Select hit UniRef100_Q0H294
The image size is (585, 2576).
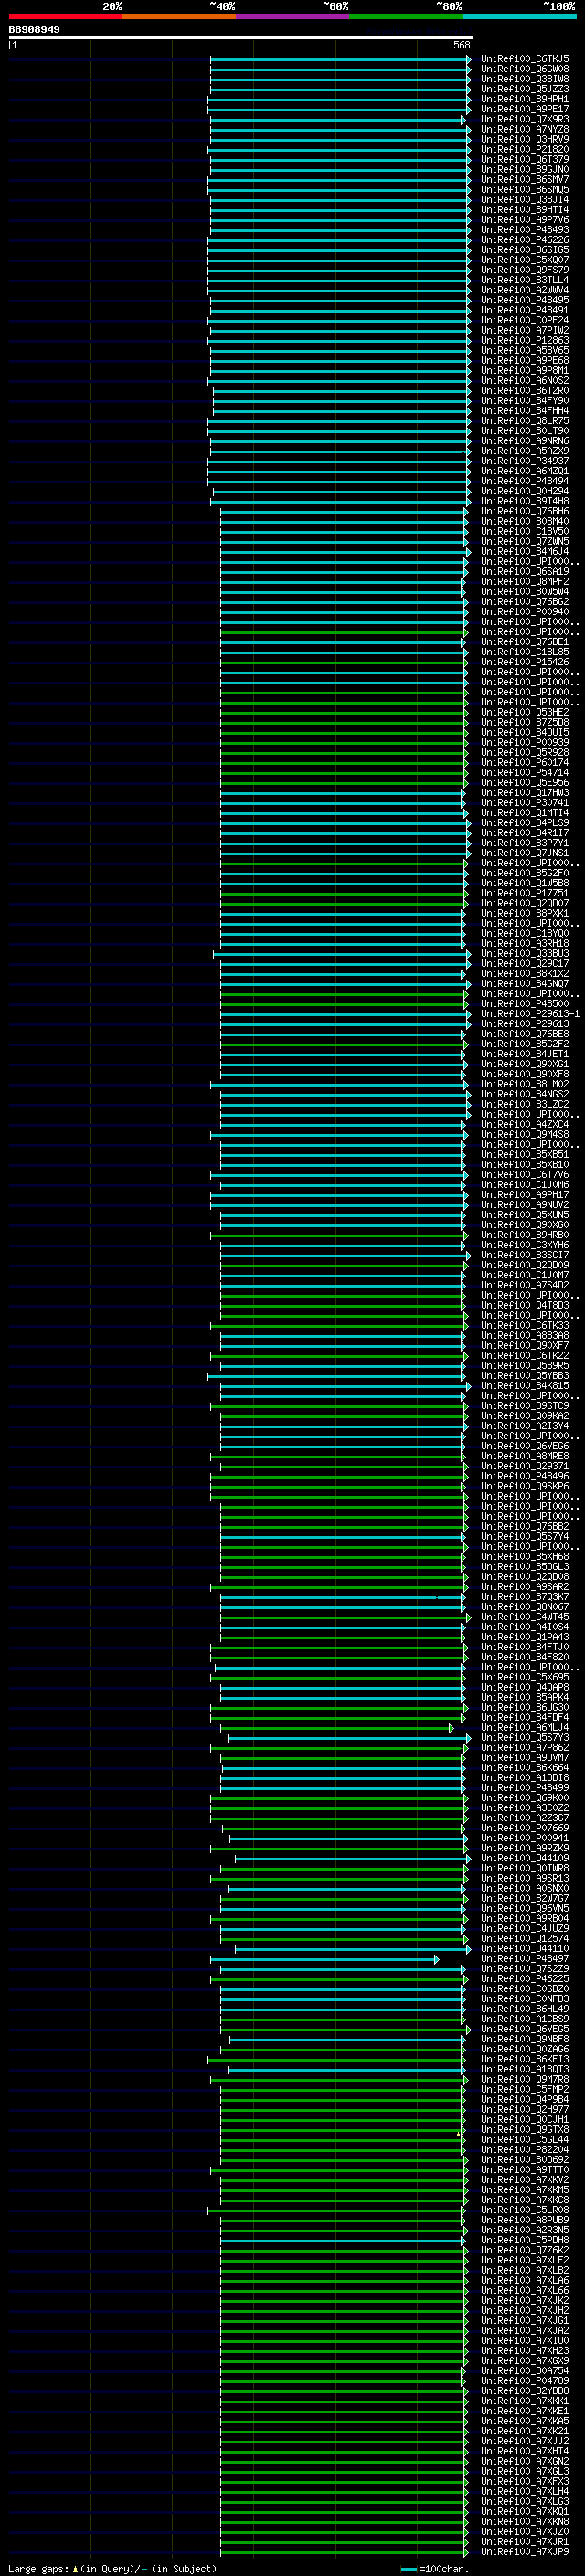click(x=524, y=491)
